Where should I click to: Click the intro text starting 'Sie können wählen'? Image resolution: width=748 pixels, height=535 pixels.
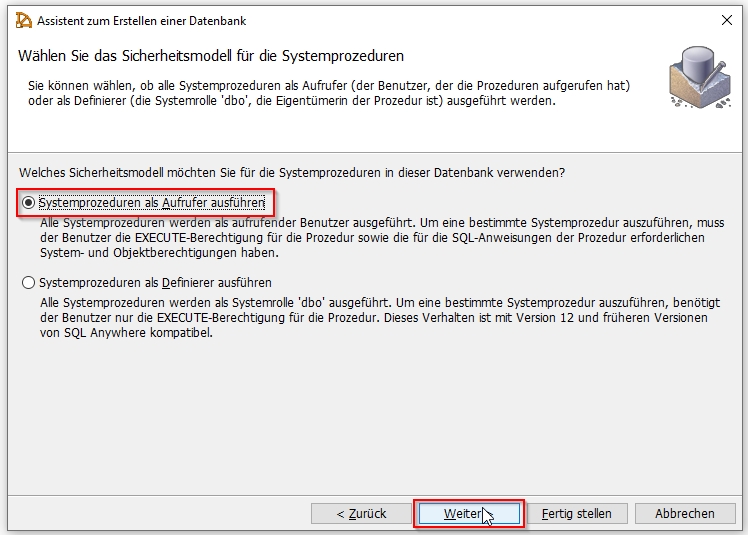coord(329,93)
